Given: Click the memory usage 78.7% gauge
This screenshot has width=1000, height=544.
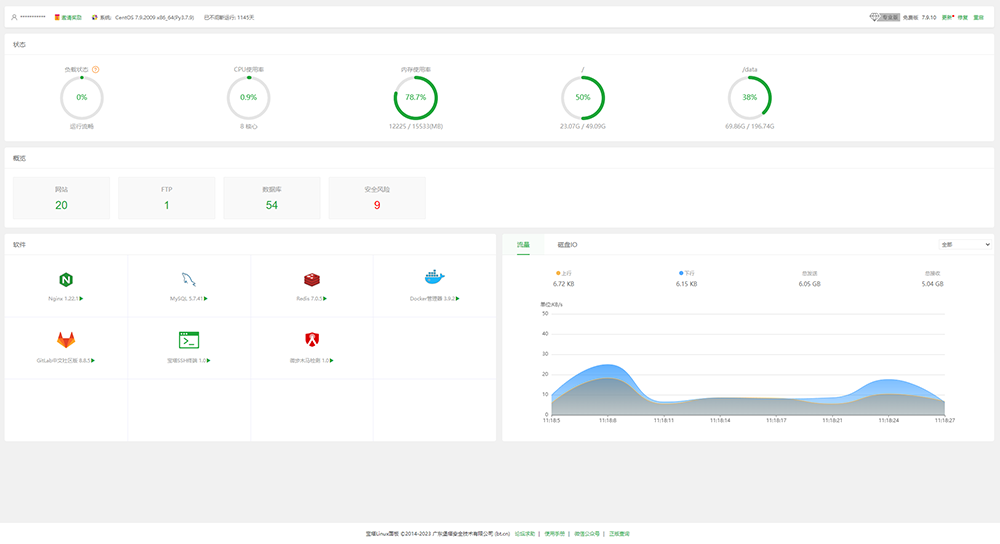Looking at the screenshot, I should tap(415, 97).
